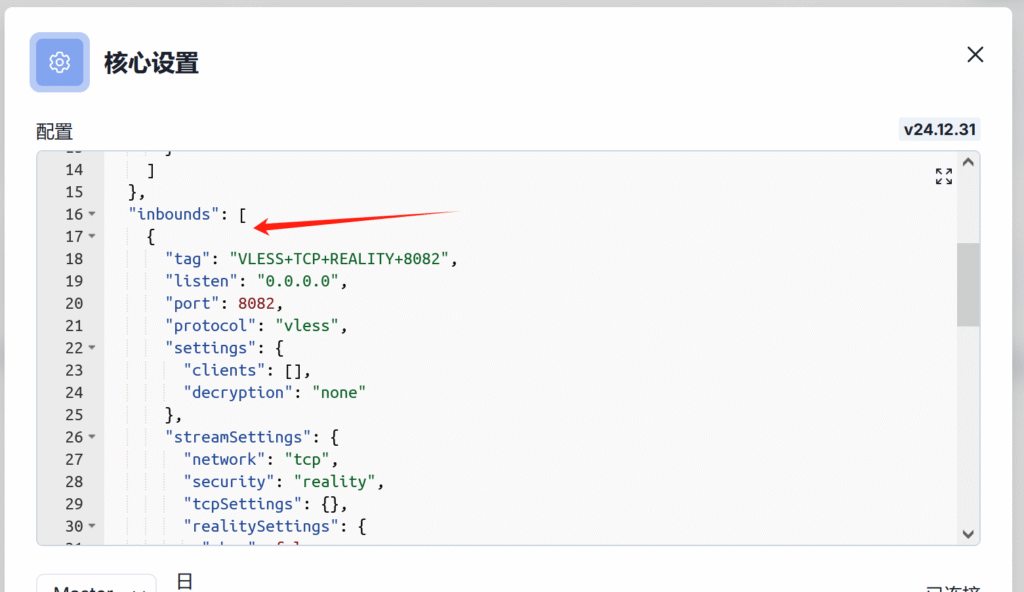The height and width of the screenshot is (592, 1024).
Task: Select line number 21 in the gutter
Action: point(74,326)
